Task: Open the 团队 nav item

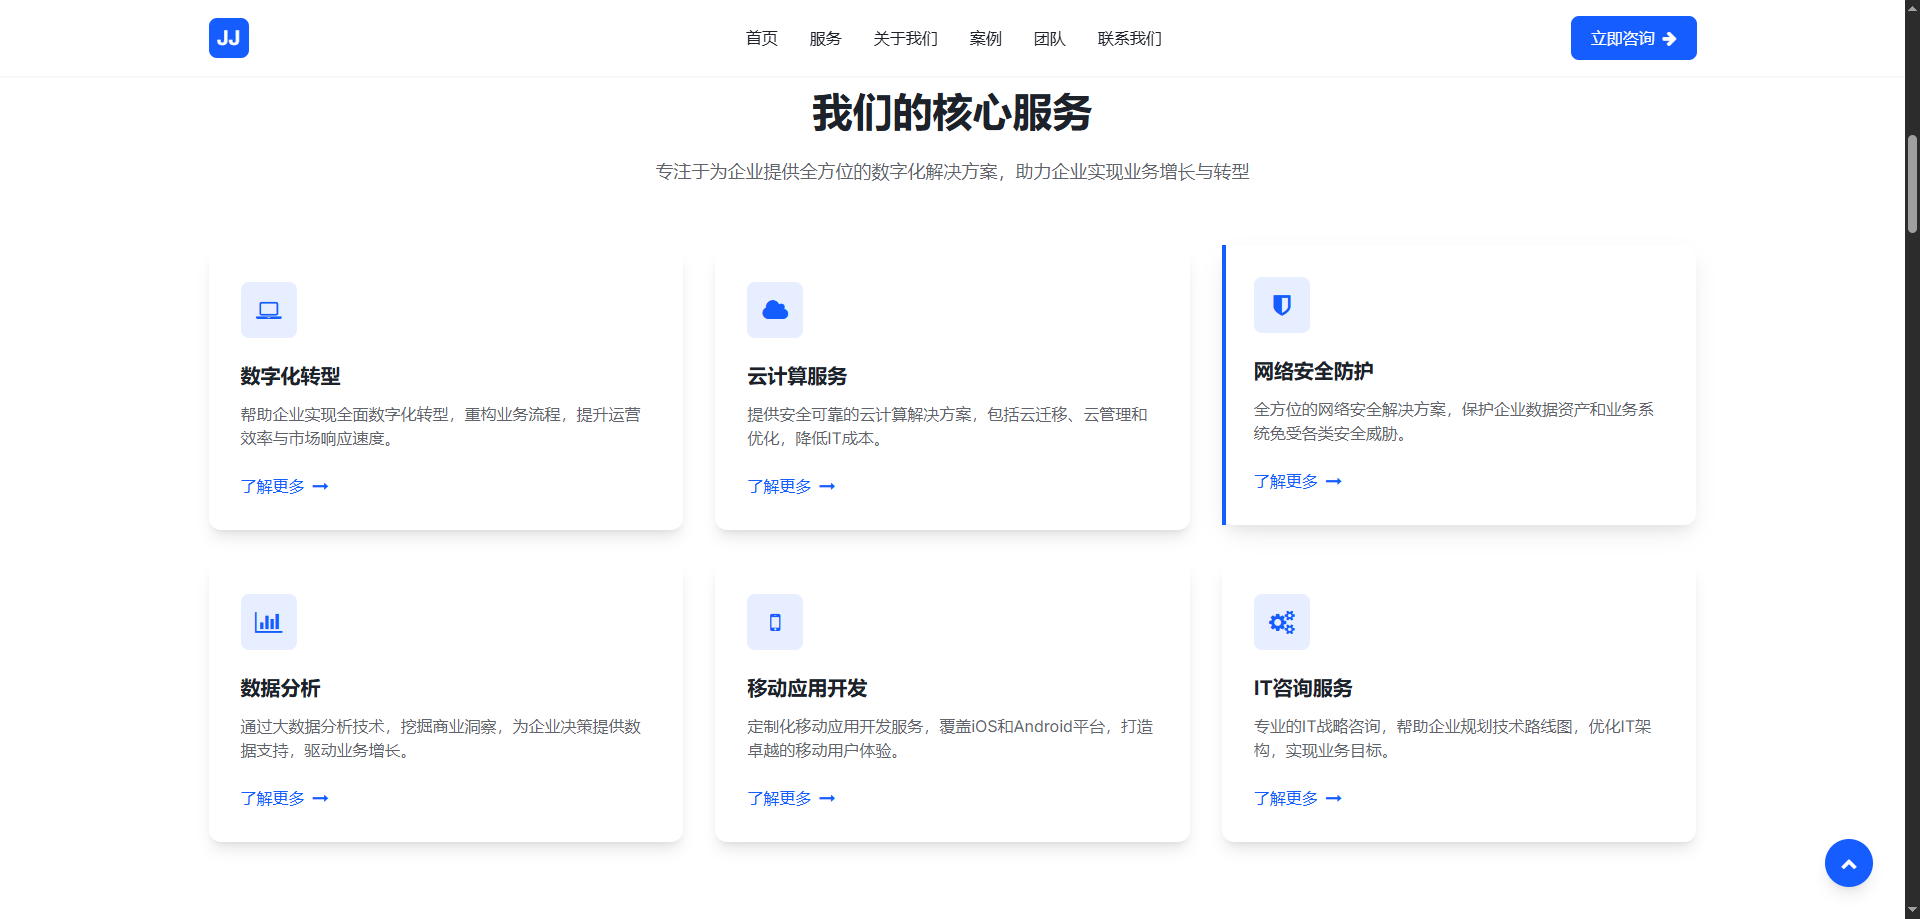Action: (x=1050, y=38)
